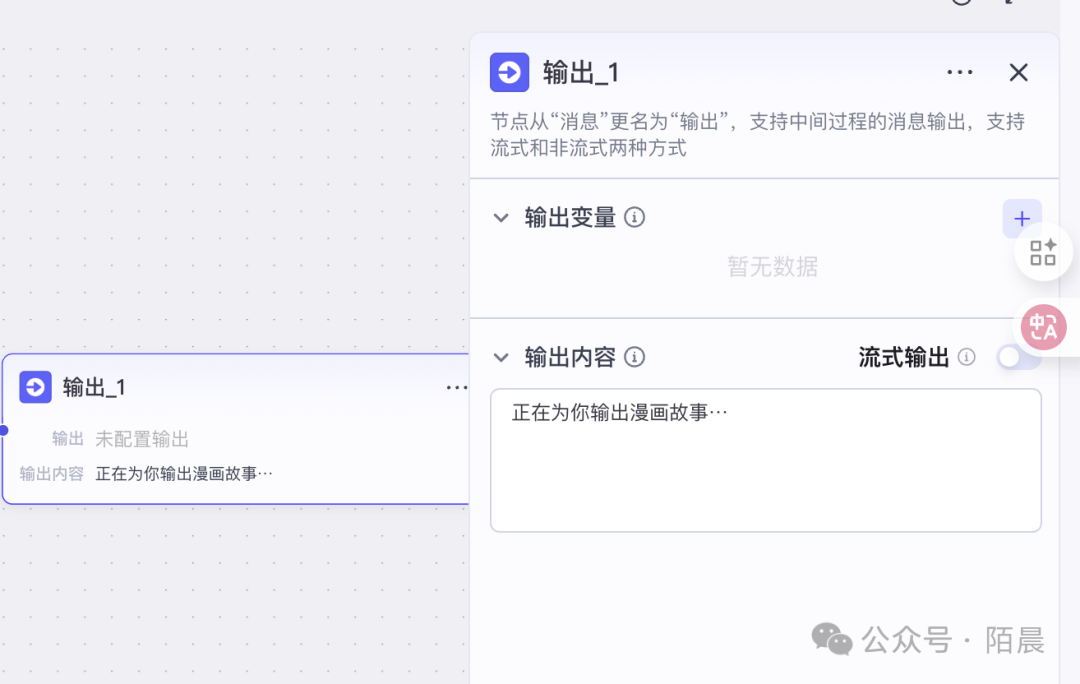Click the 未配置输出 text in node
1080x684 pixels.
tap(142, 439)
